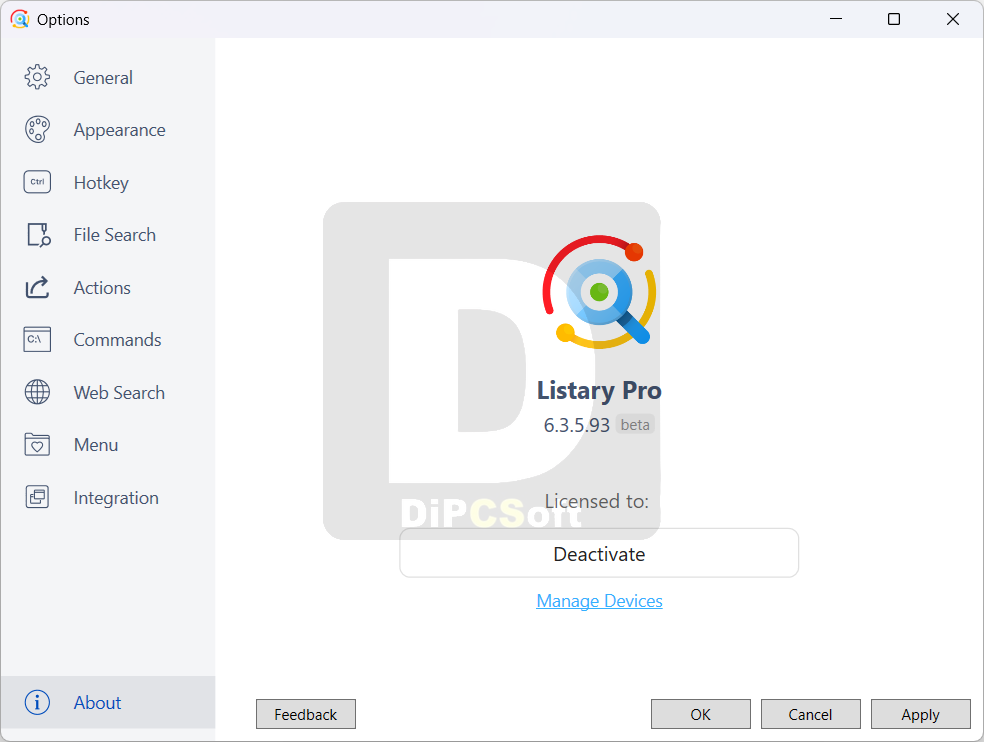Maximize the Options window
Viewport: 984px width, 742px height.
click(894, 19)
